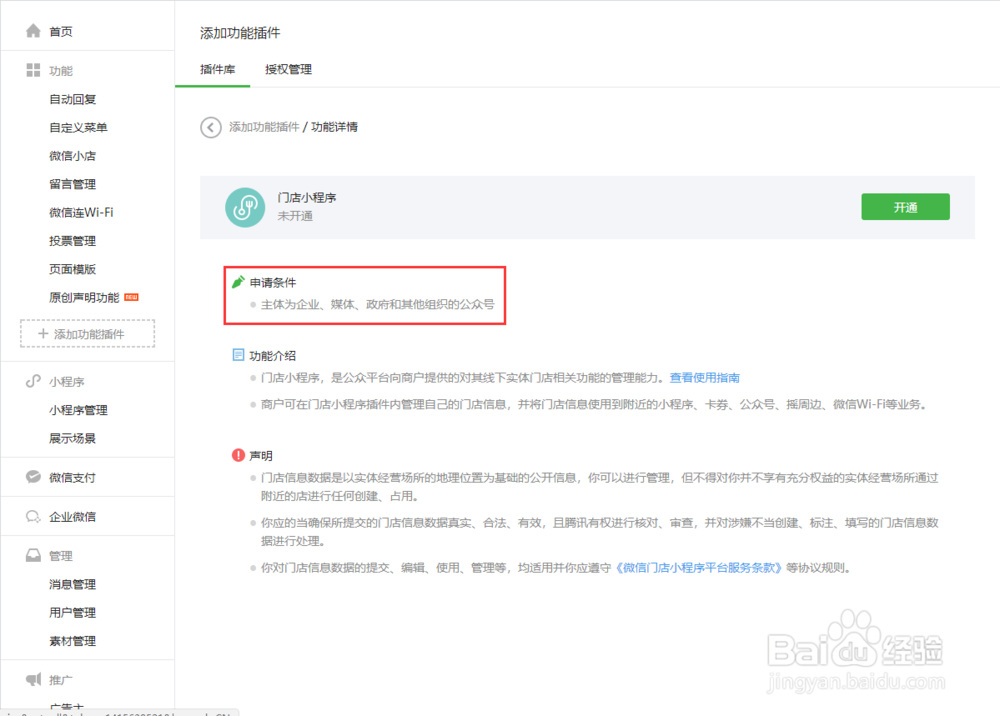The height and width of the screenshot is (716, 1000).
Task: Click the 主体为企业、媒体 condition text
Action: coord(378,304)
